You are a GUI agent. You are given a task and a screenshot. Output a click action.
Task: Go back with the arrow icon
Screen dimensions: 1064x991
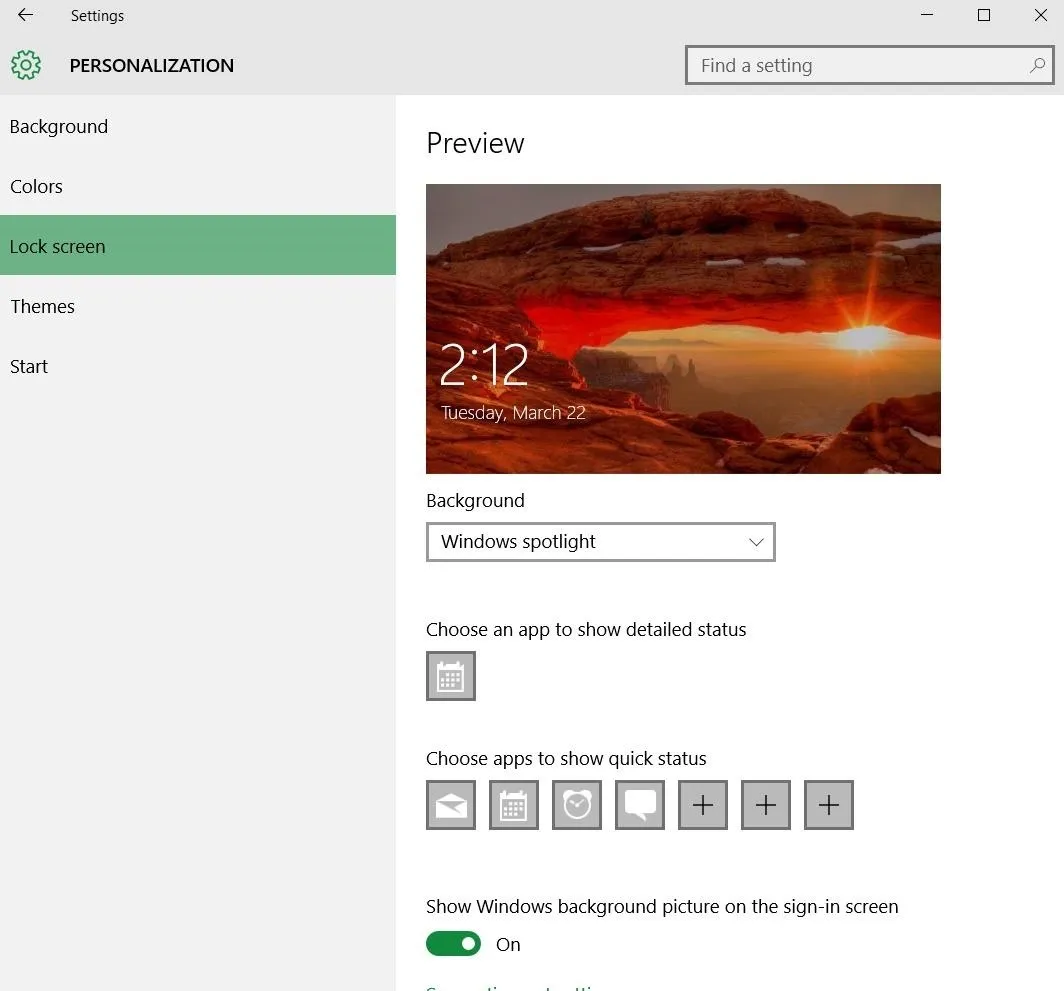coord(25,15)
